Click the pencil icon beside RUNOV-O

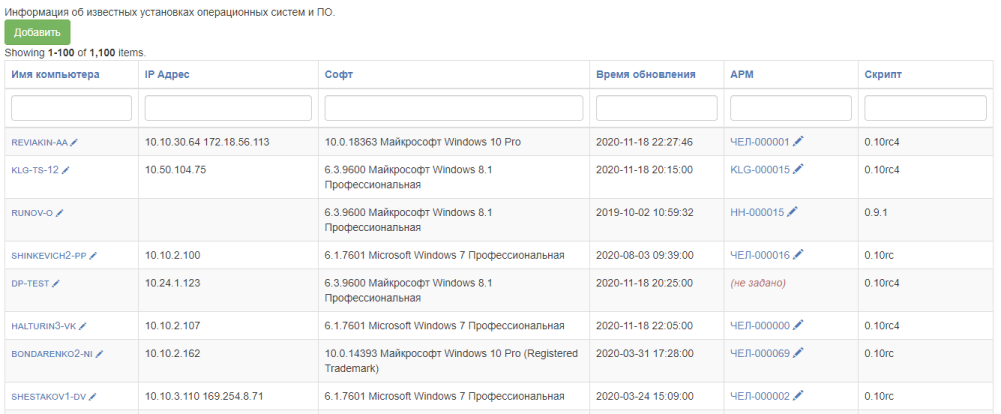tap(60, 213)
